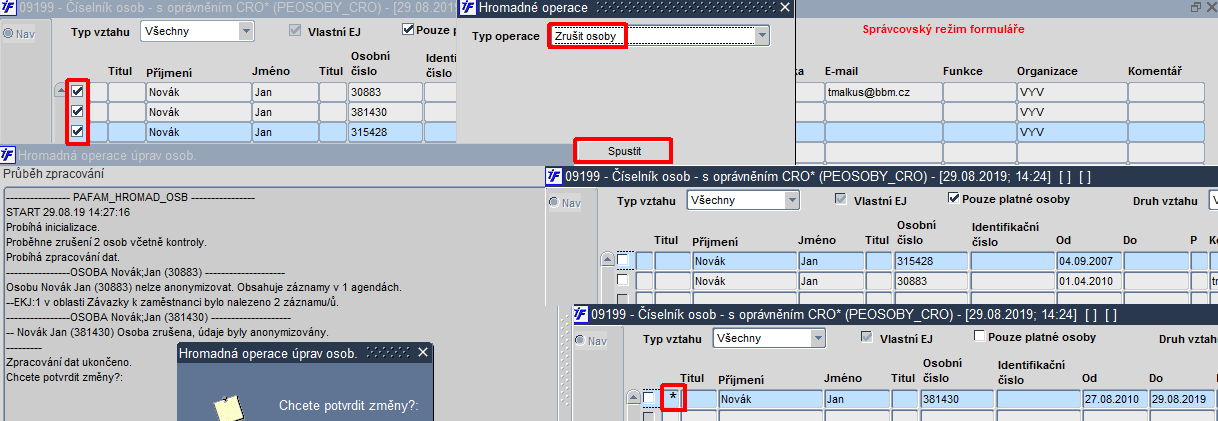Open the Typ vztahu dropdown in the bottom window
This screenshot has width=1218, height=421.
pyautogui.click(x=820, y=338)
